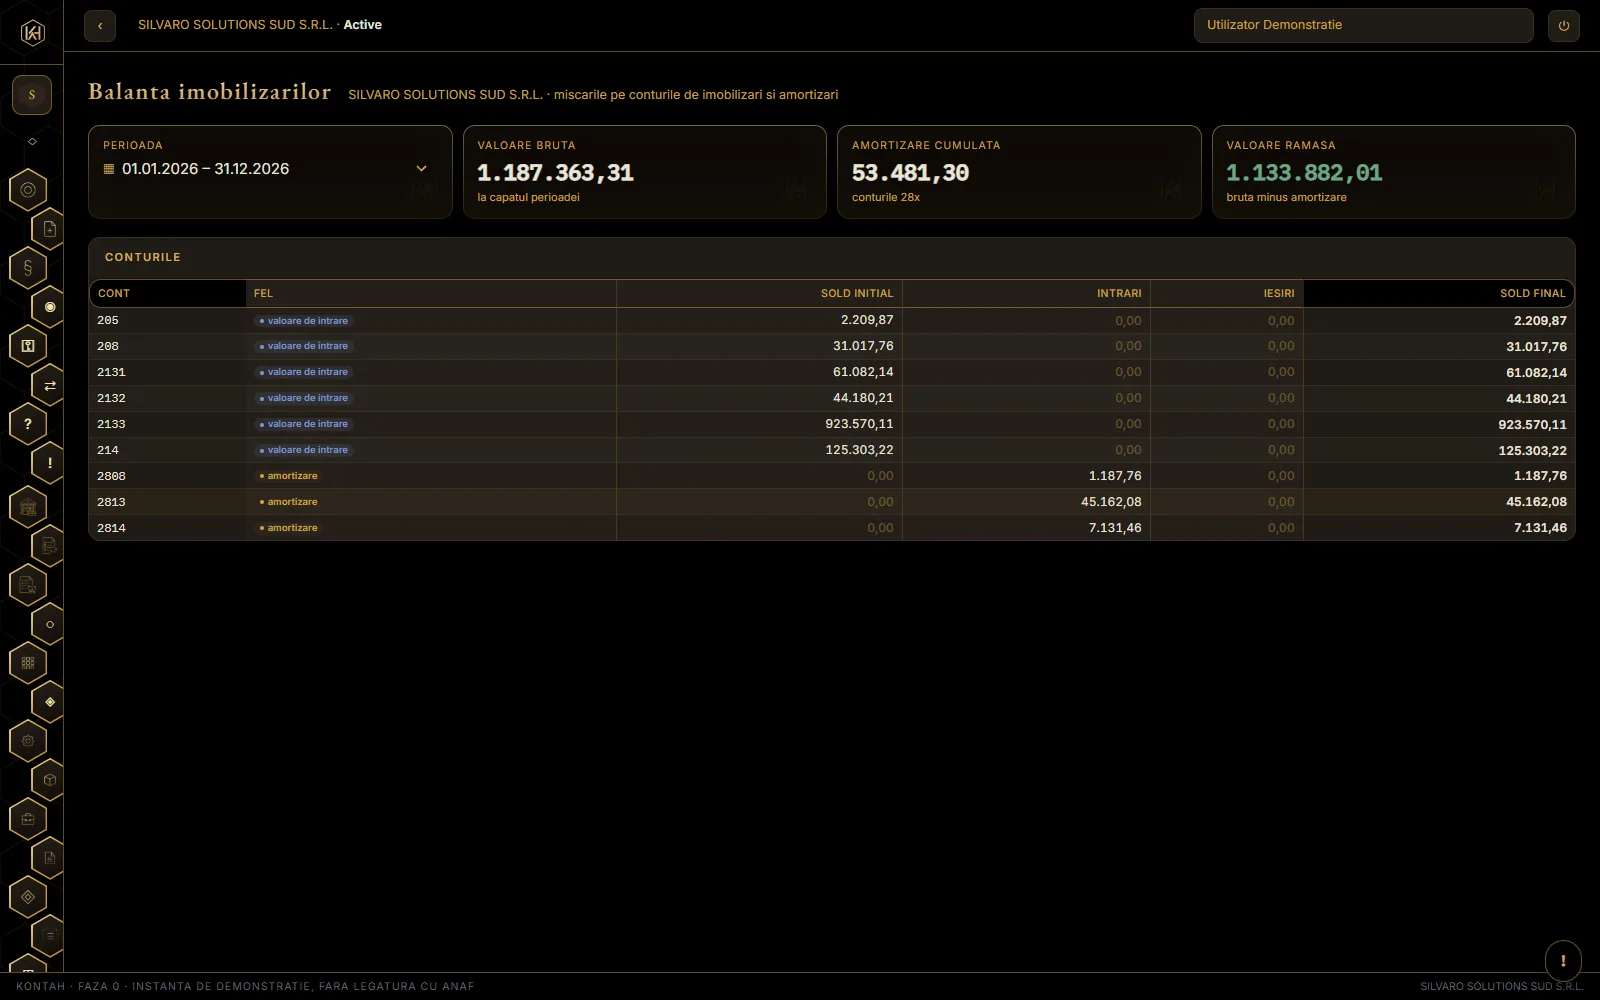Click the Amortizare Cumulata value 53.481,30

point(910,173)
